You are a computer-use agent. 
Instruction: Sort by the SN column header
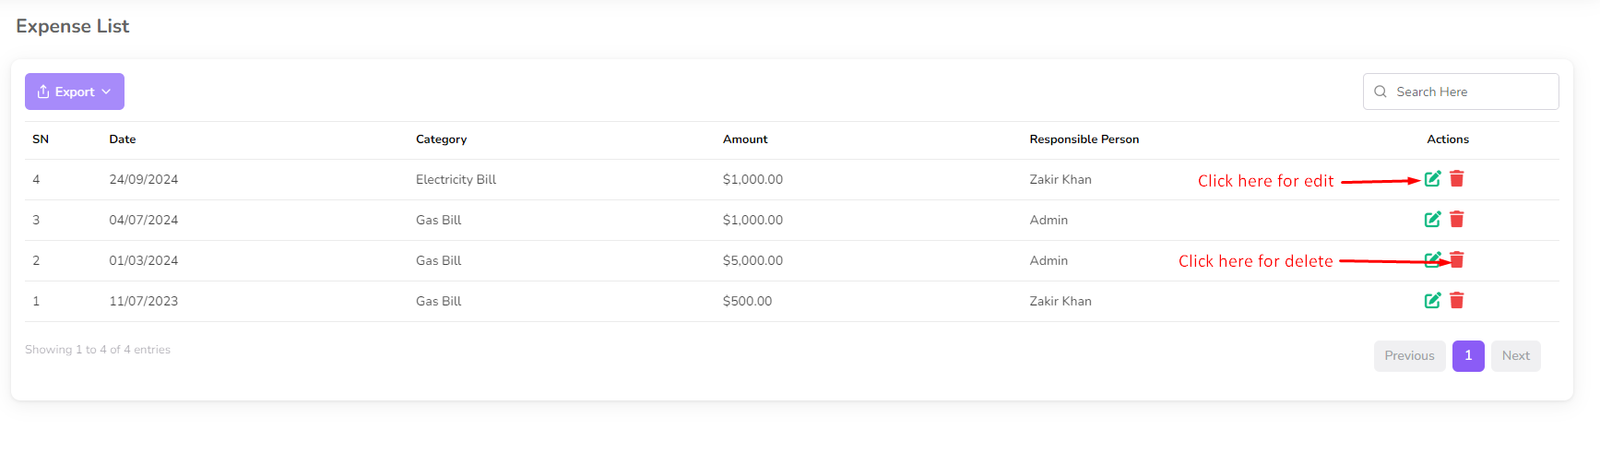coord(41,140)
